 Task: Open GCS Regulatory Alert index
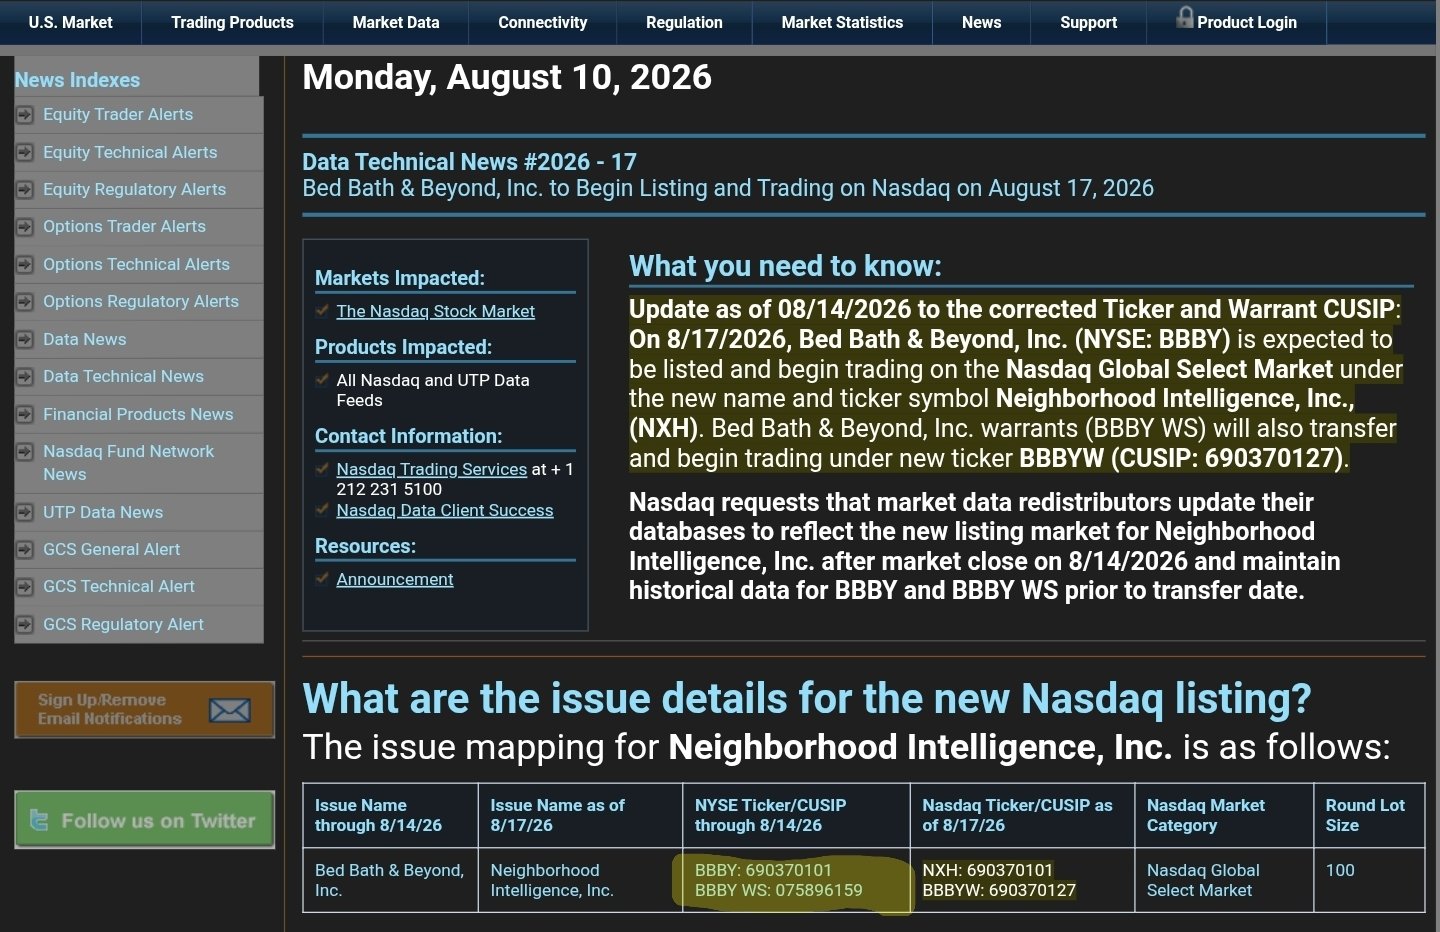point(123,625)
